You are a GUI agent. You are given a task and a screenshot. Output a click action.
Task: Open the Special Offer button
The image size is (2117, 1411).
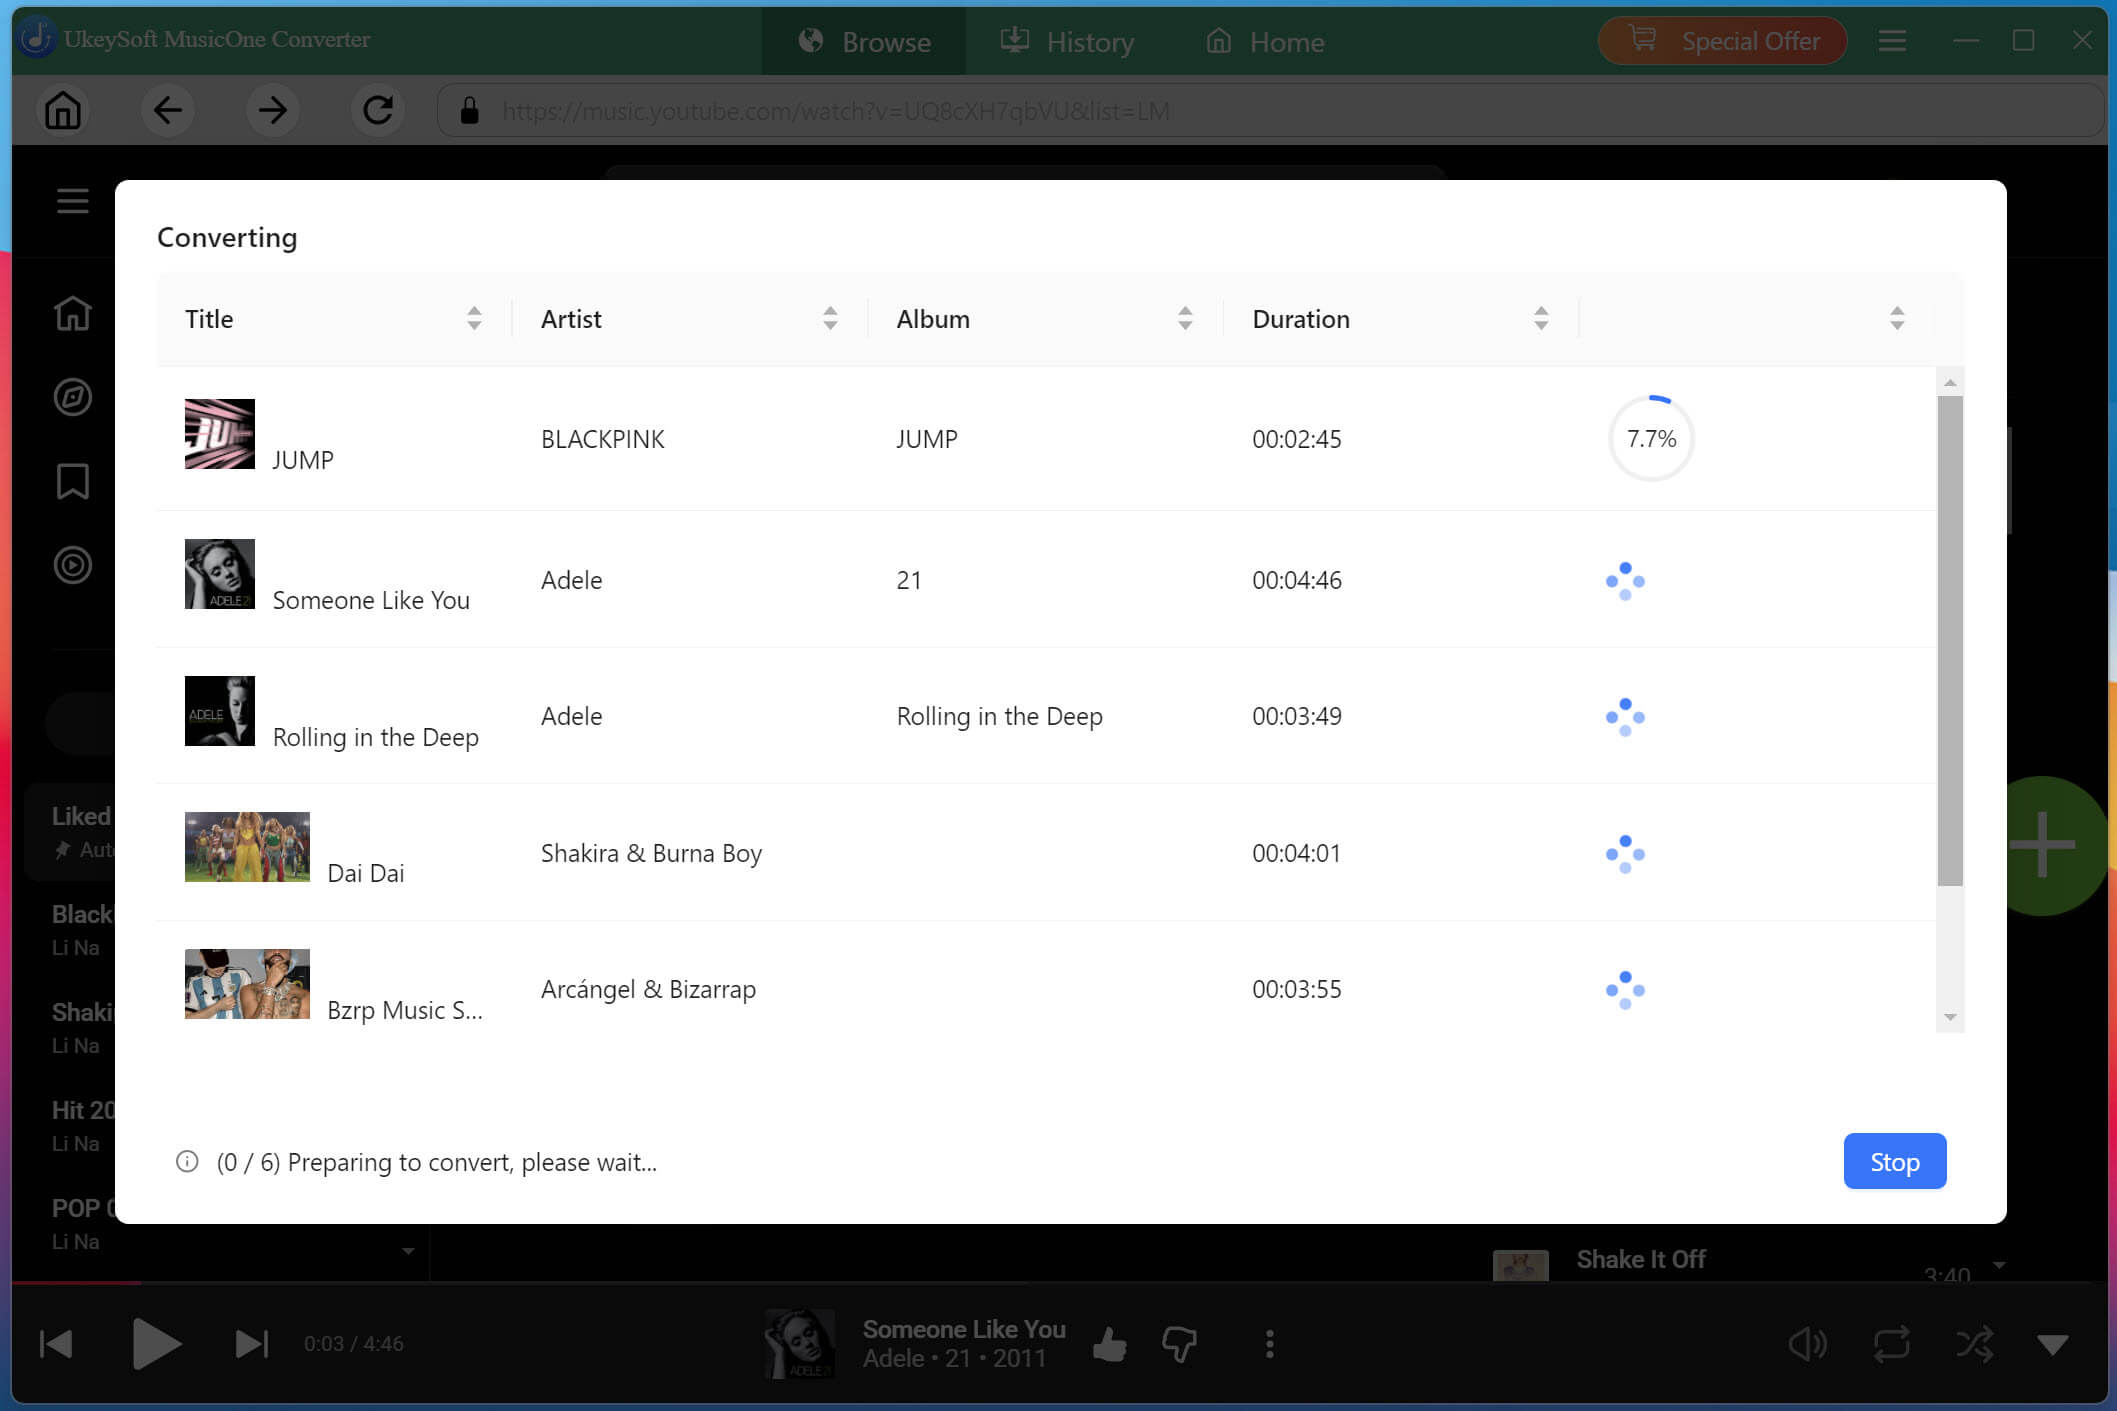[1722, 41]
